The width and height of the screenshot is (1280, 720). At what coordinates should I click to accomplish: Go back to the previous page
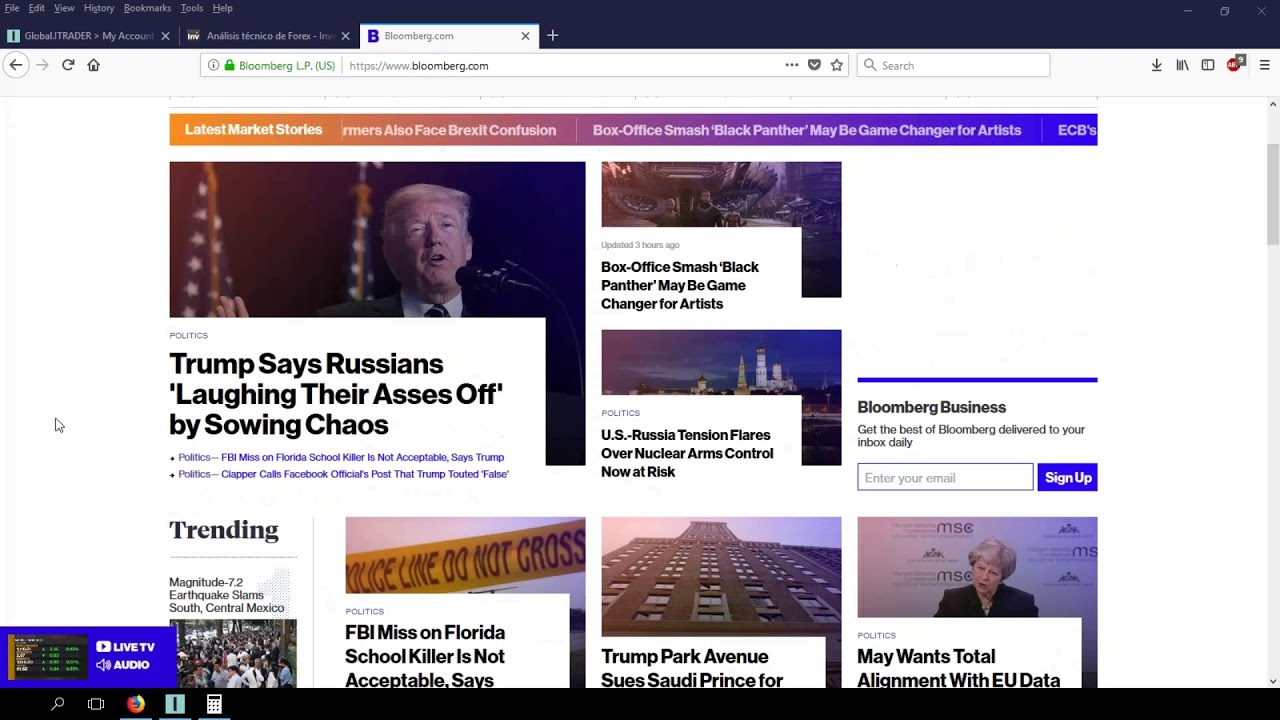[15, 65]
